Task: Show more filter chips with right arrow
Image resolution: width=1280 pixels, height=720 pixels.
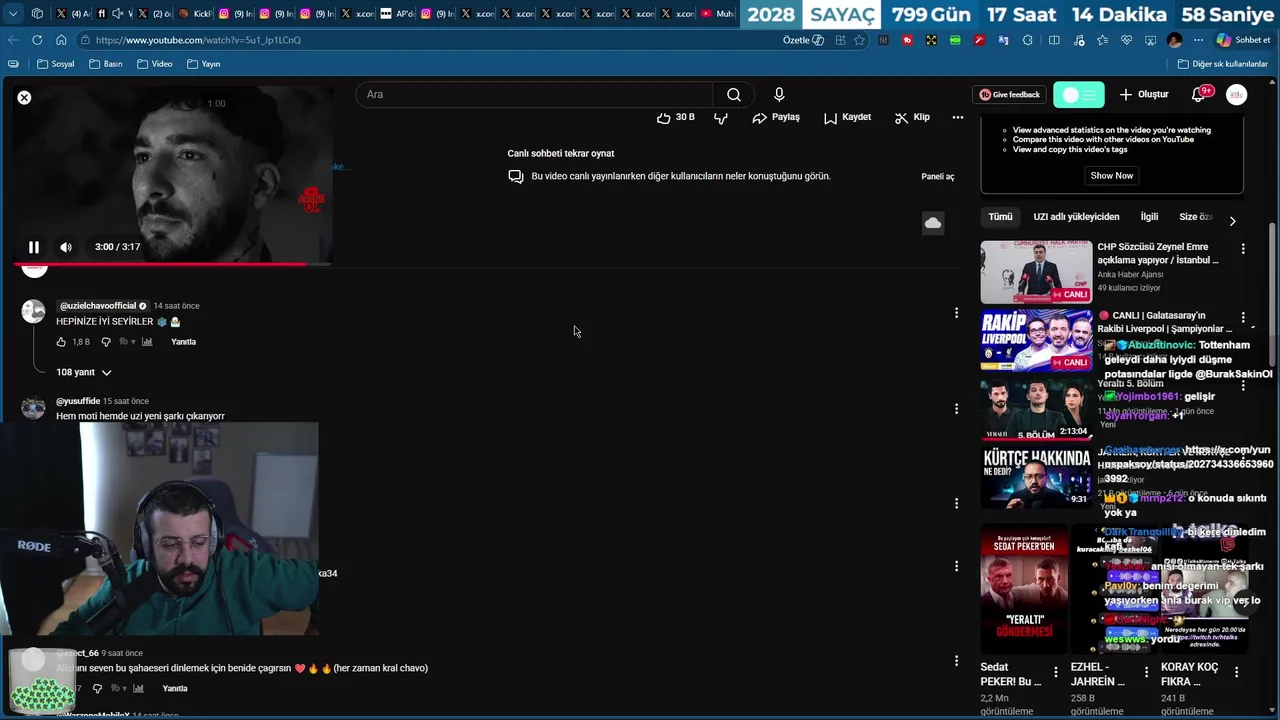Action: pyautogui.click(x=1232, y=220)
